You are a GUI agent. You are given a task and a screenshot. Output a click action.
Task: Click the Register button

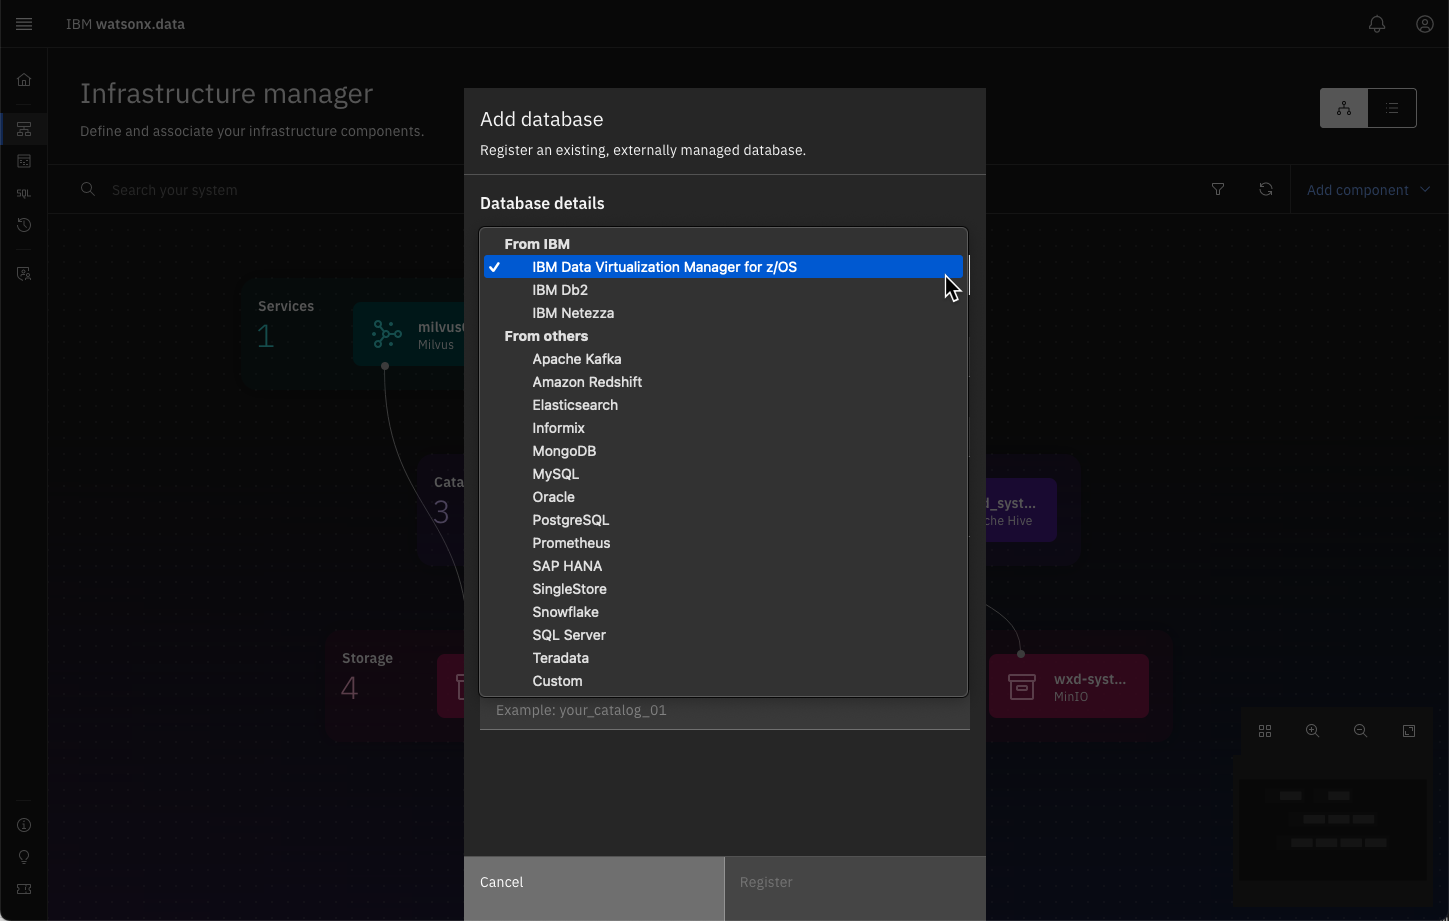point(855,888)
